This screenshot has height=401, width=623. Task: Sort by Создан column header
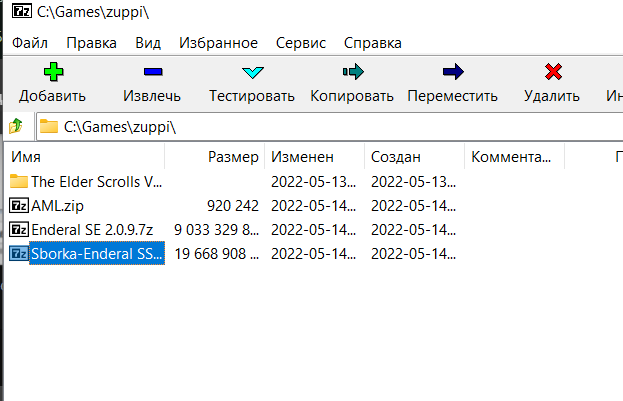pos(414,157)
